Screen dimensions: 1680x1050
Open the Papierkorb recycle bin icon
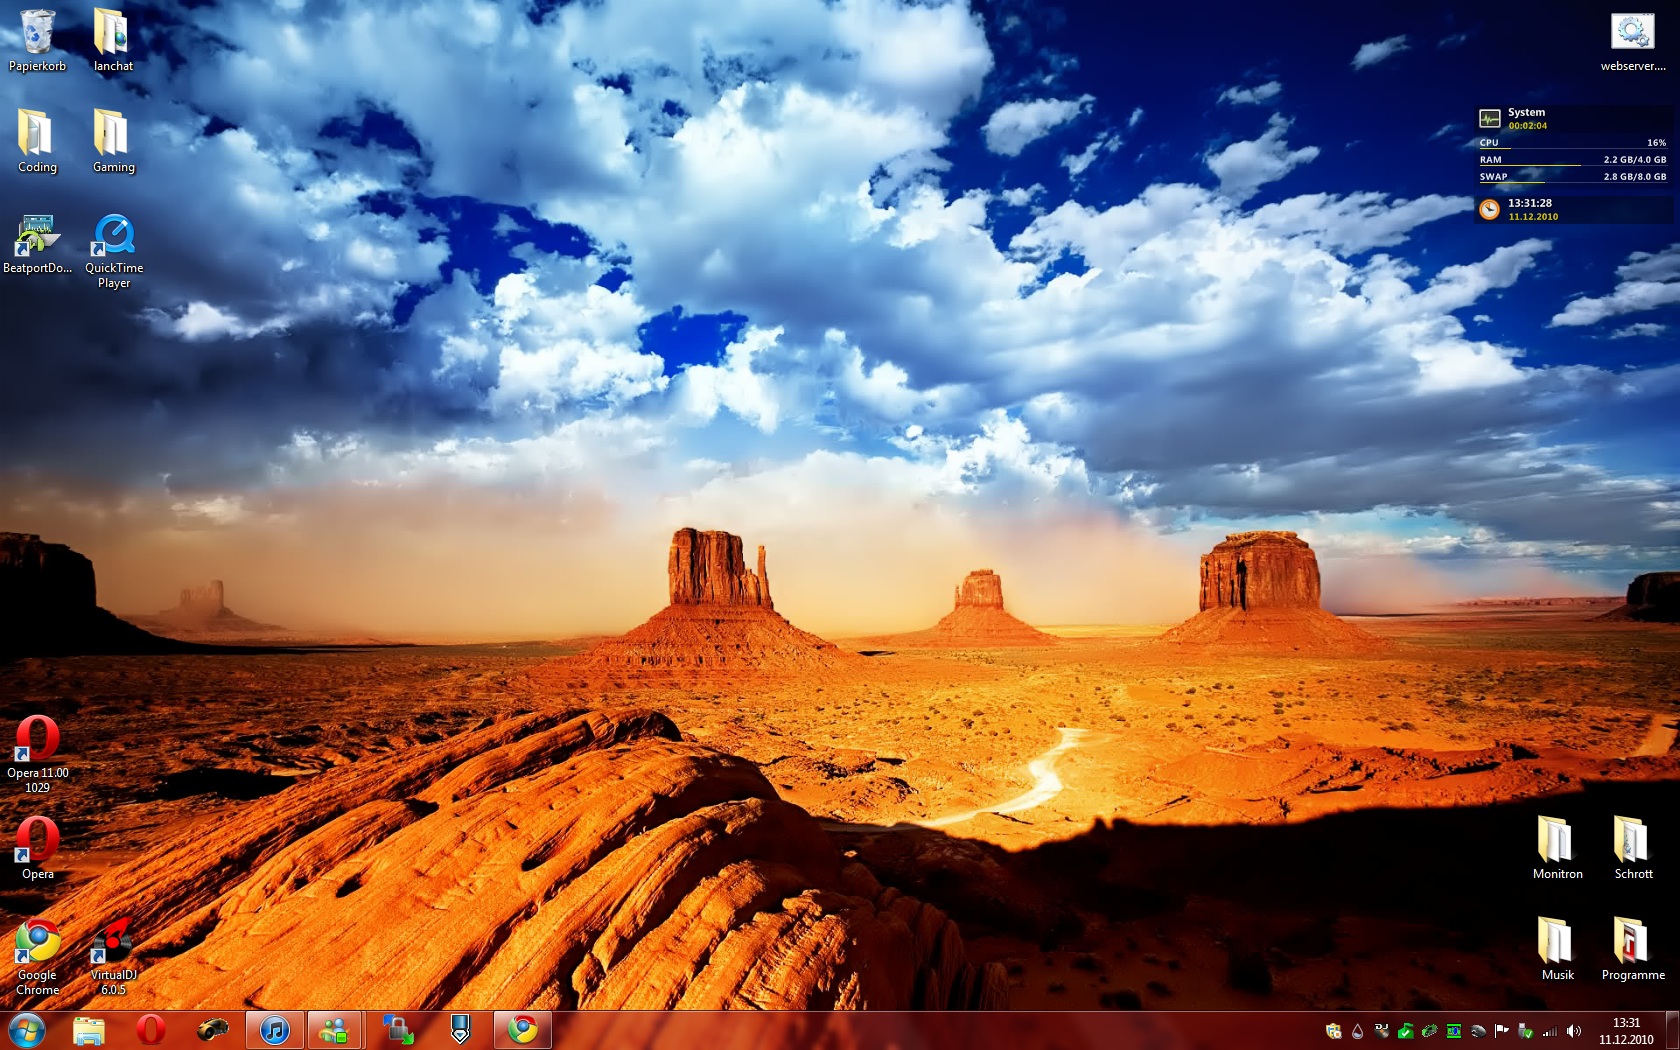pos(37,35)
